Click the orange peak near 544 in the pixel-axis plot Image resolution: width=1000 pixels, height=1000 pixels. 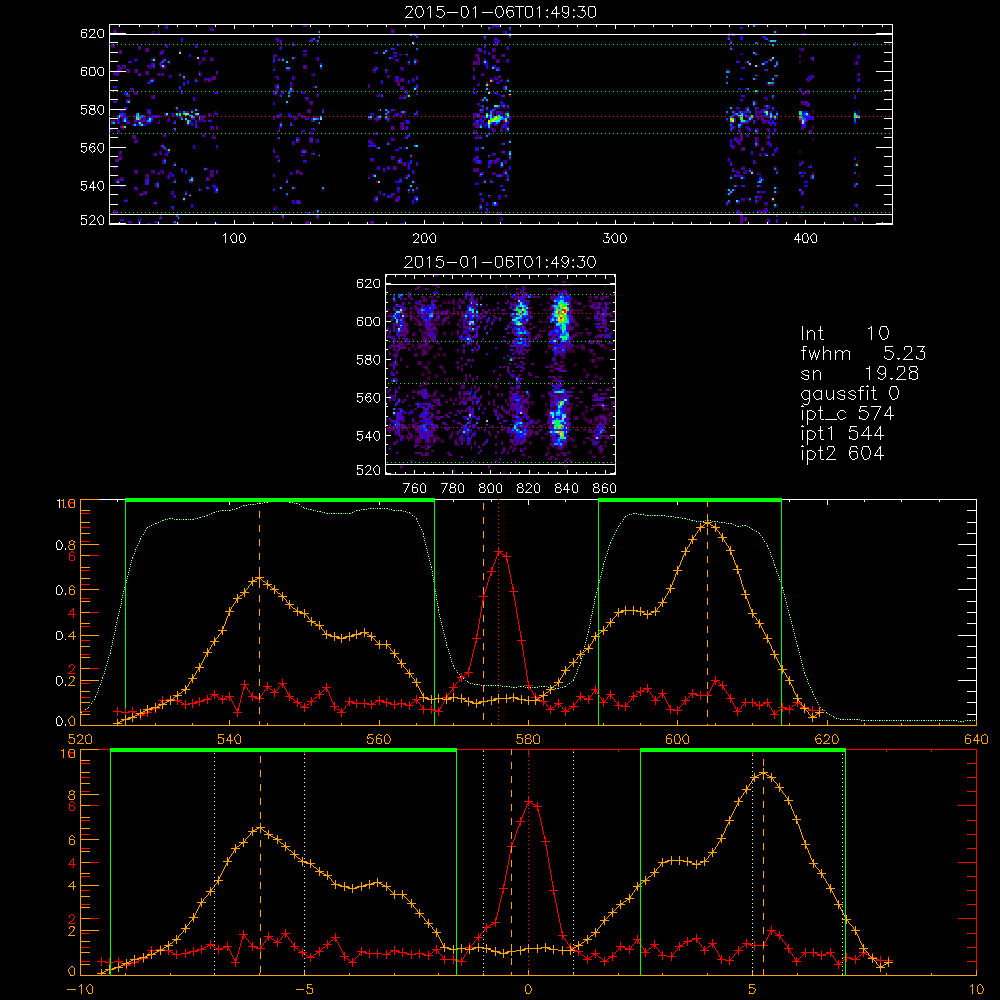pos(259,579)
